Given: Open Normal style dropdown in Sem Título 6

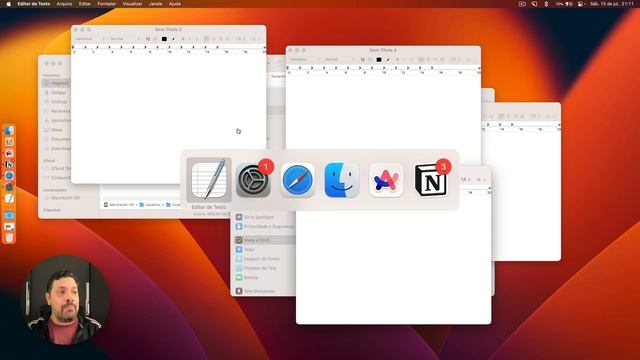Looking at the screenshot, I should 339,60.
